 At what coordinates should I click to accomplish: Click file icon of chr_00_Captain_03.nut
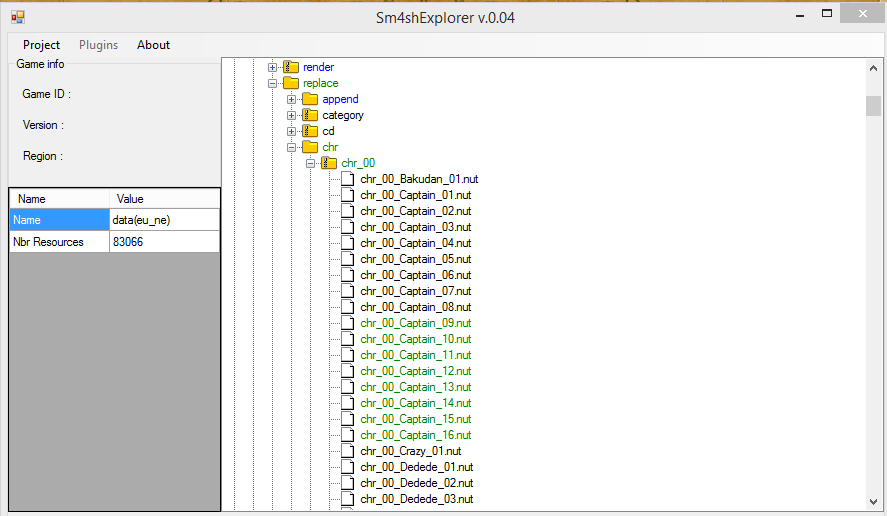(x=348, y=227)
